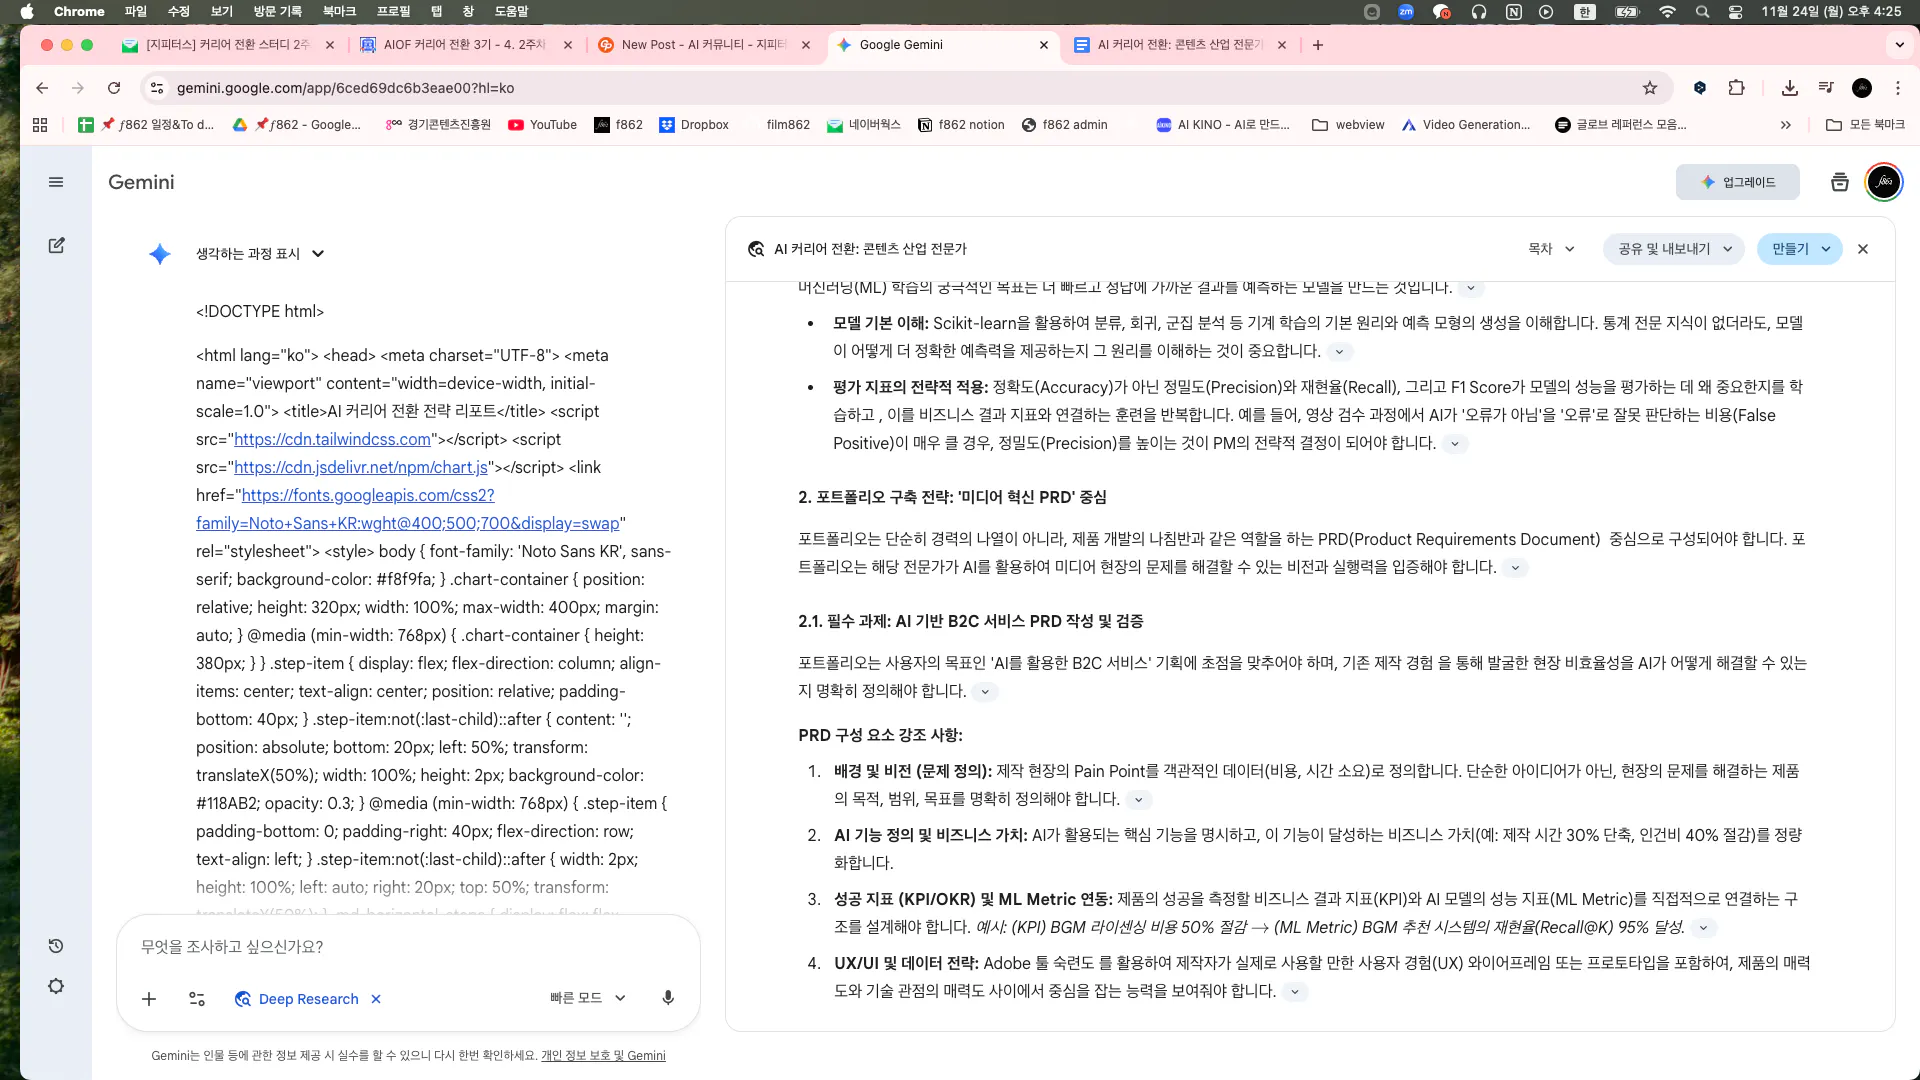
Task: Open 모든 북마크 folder
Action: (x=1865, y=125)
